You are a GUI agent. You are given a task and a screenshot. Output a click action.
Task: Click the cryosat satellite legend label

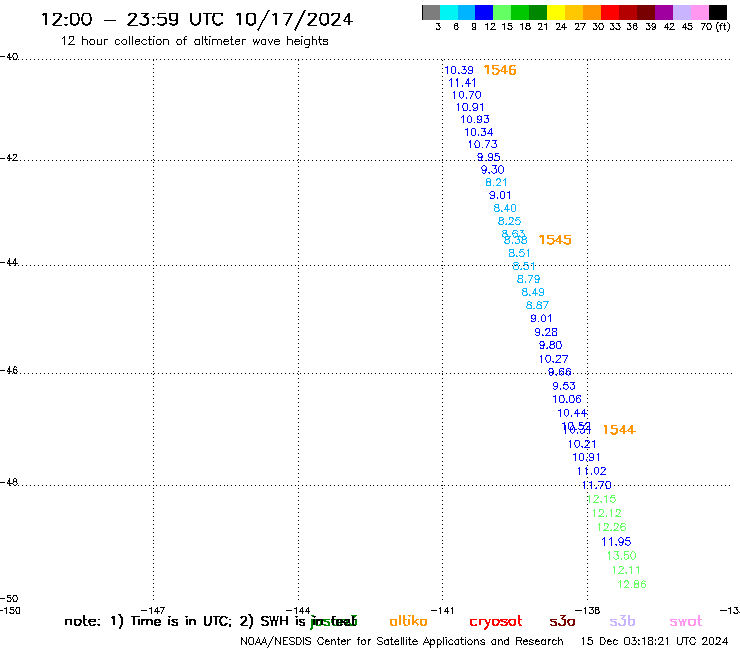pyautogui.click(x=496, y=621)
